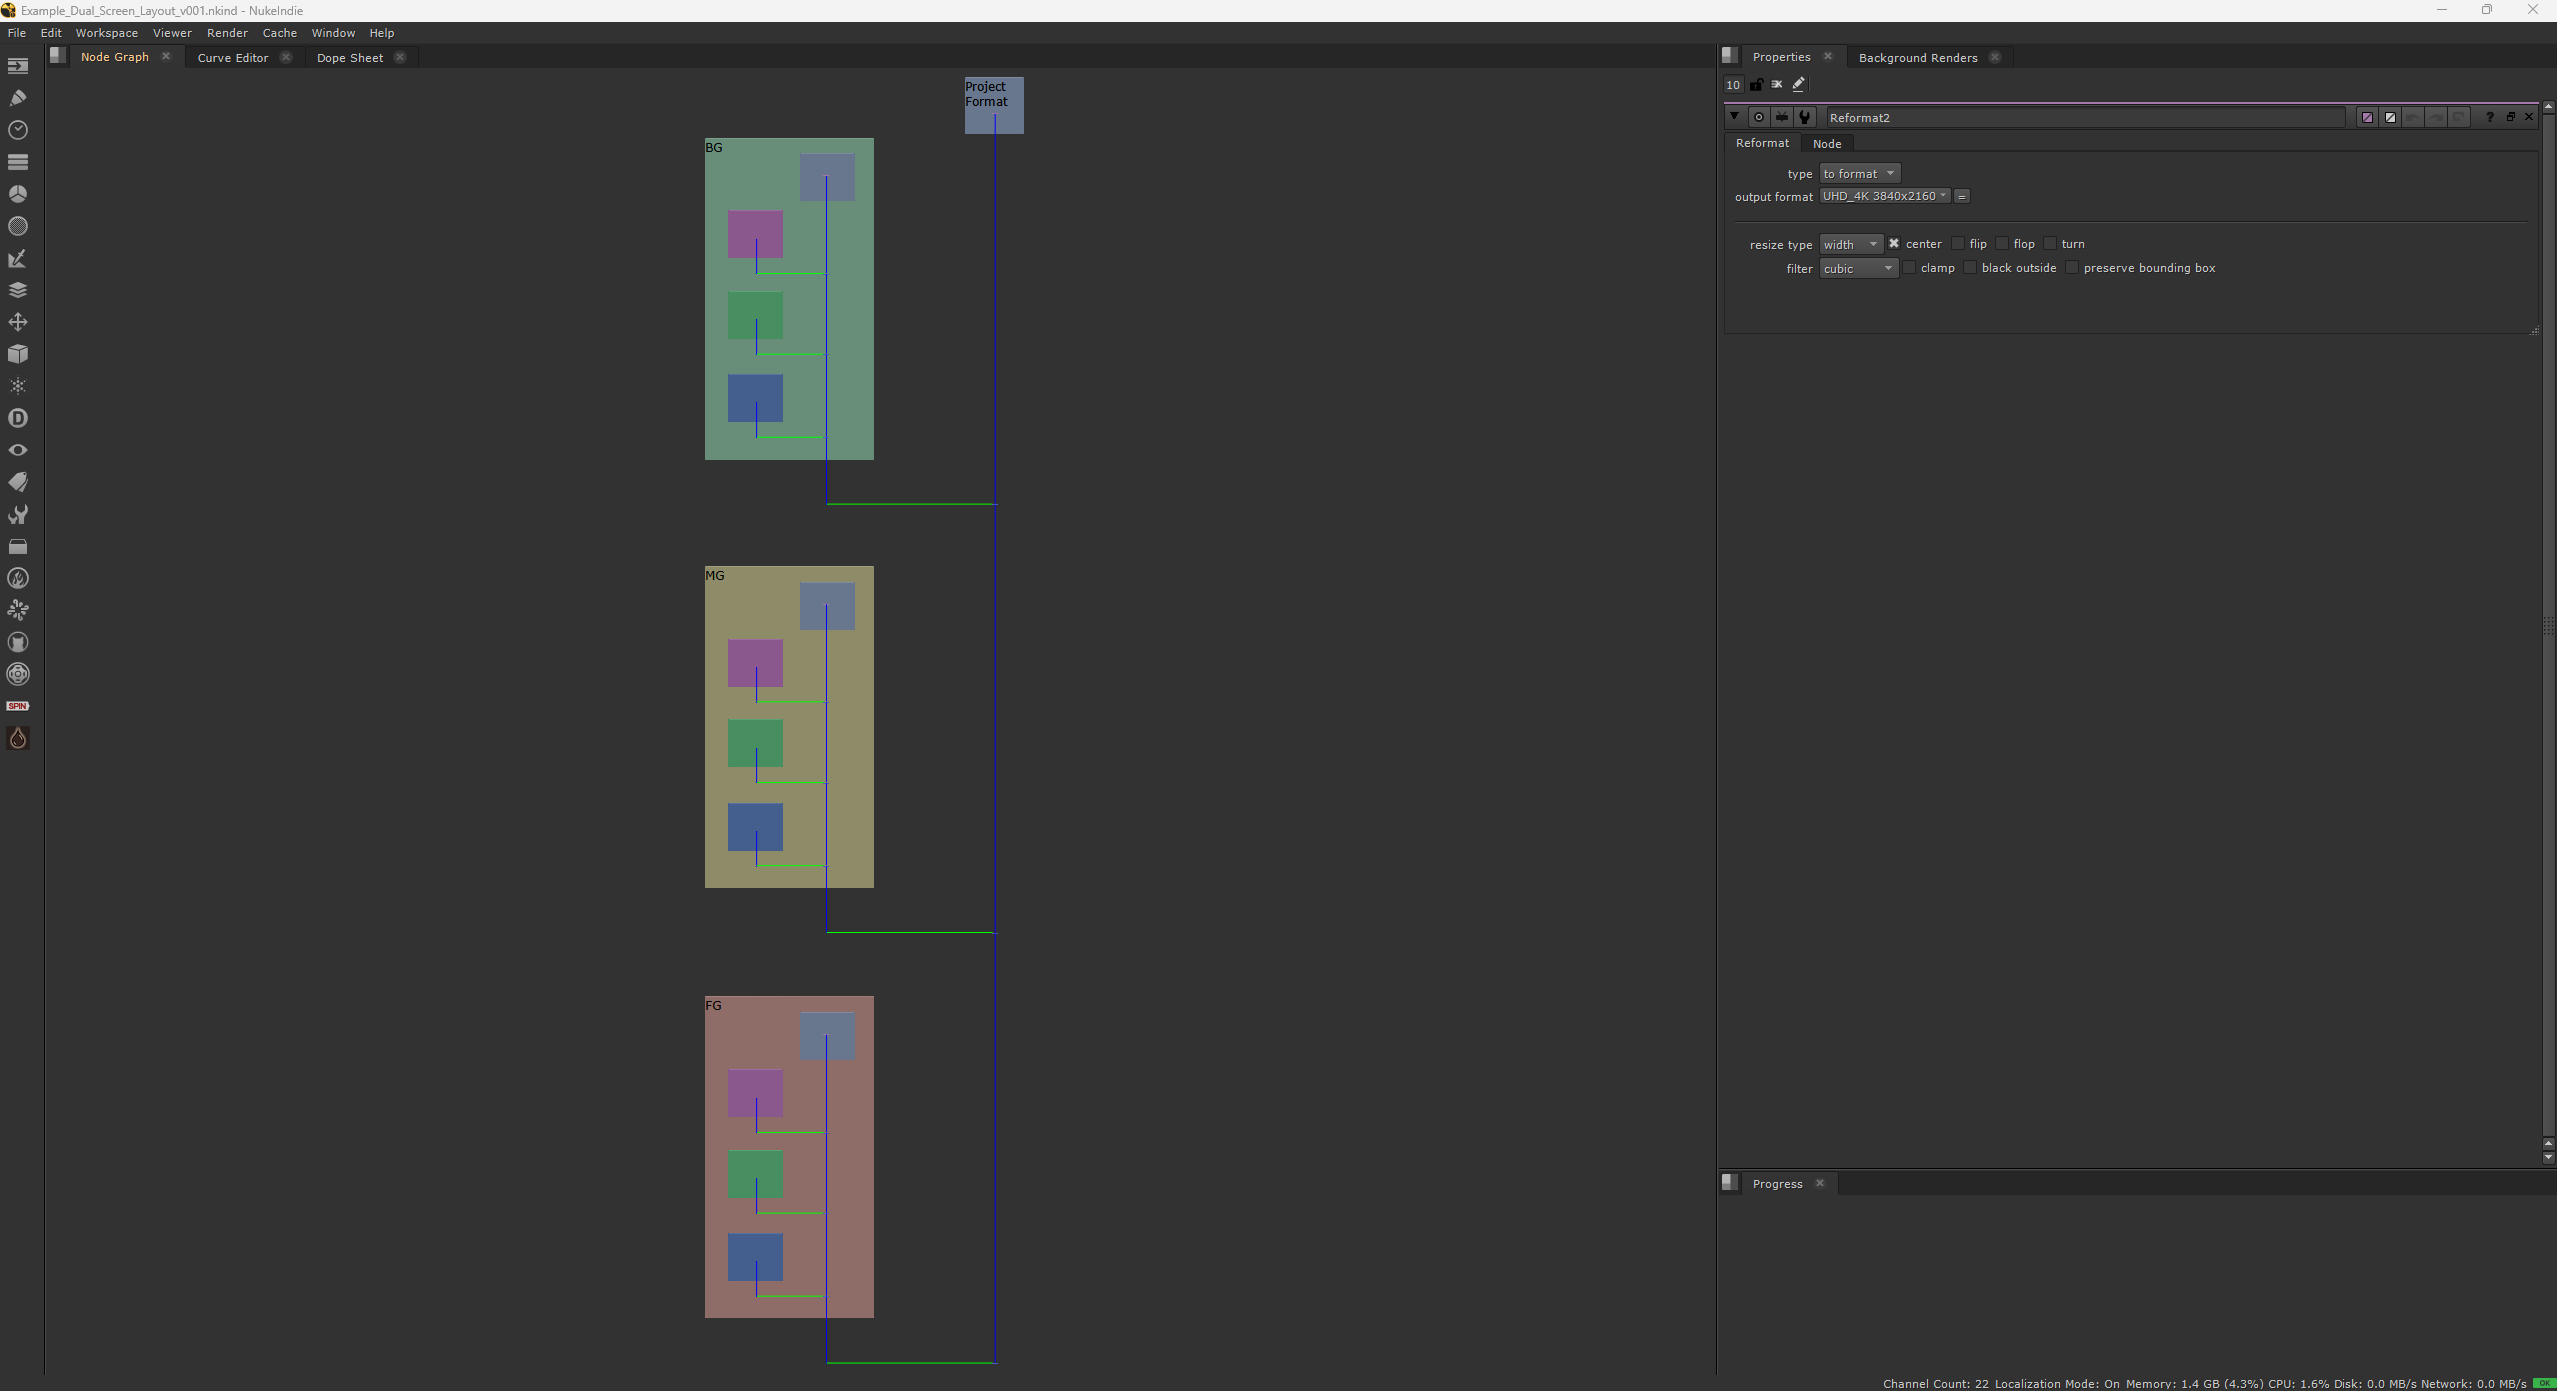Click the help button in Reformat2 panel
The image size is (2557, 1391).
click(x=2489, y=117)
